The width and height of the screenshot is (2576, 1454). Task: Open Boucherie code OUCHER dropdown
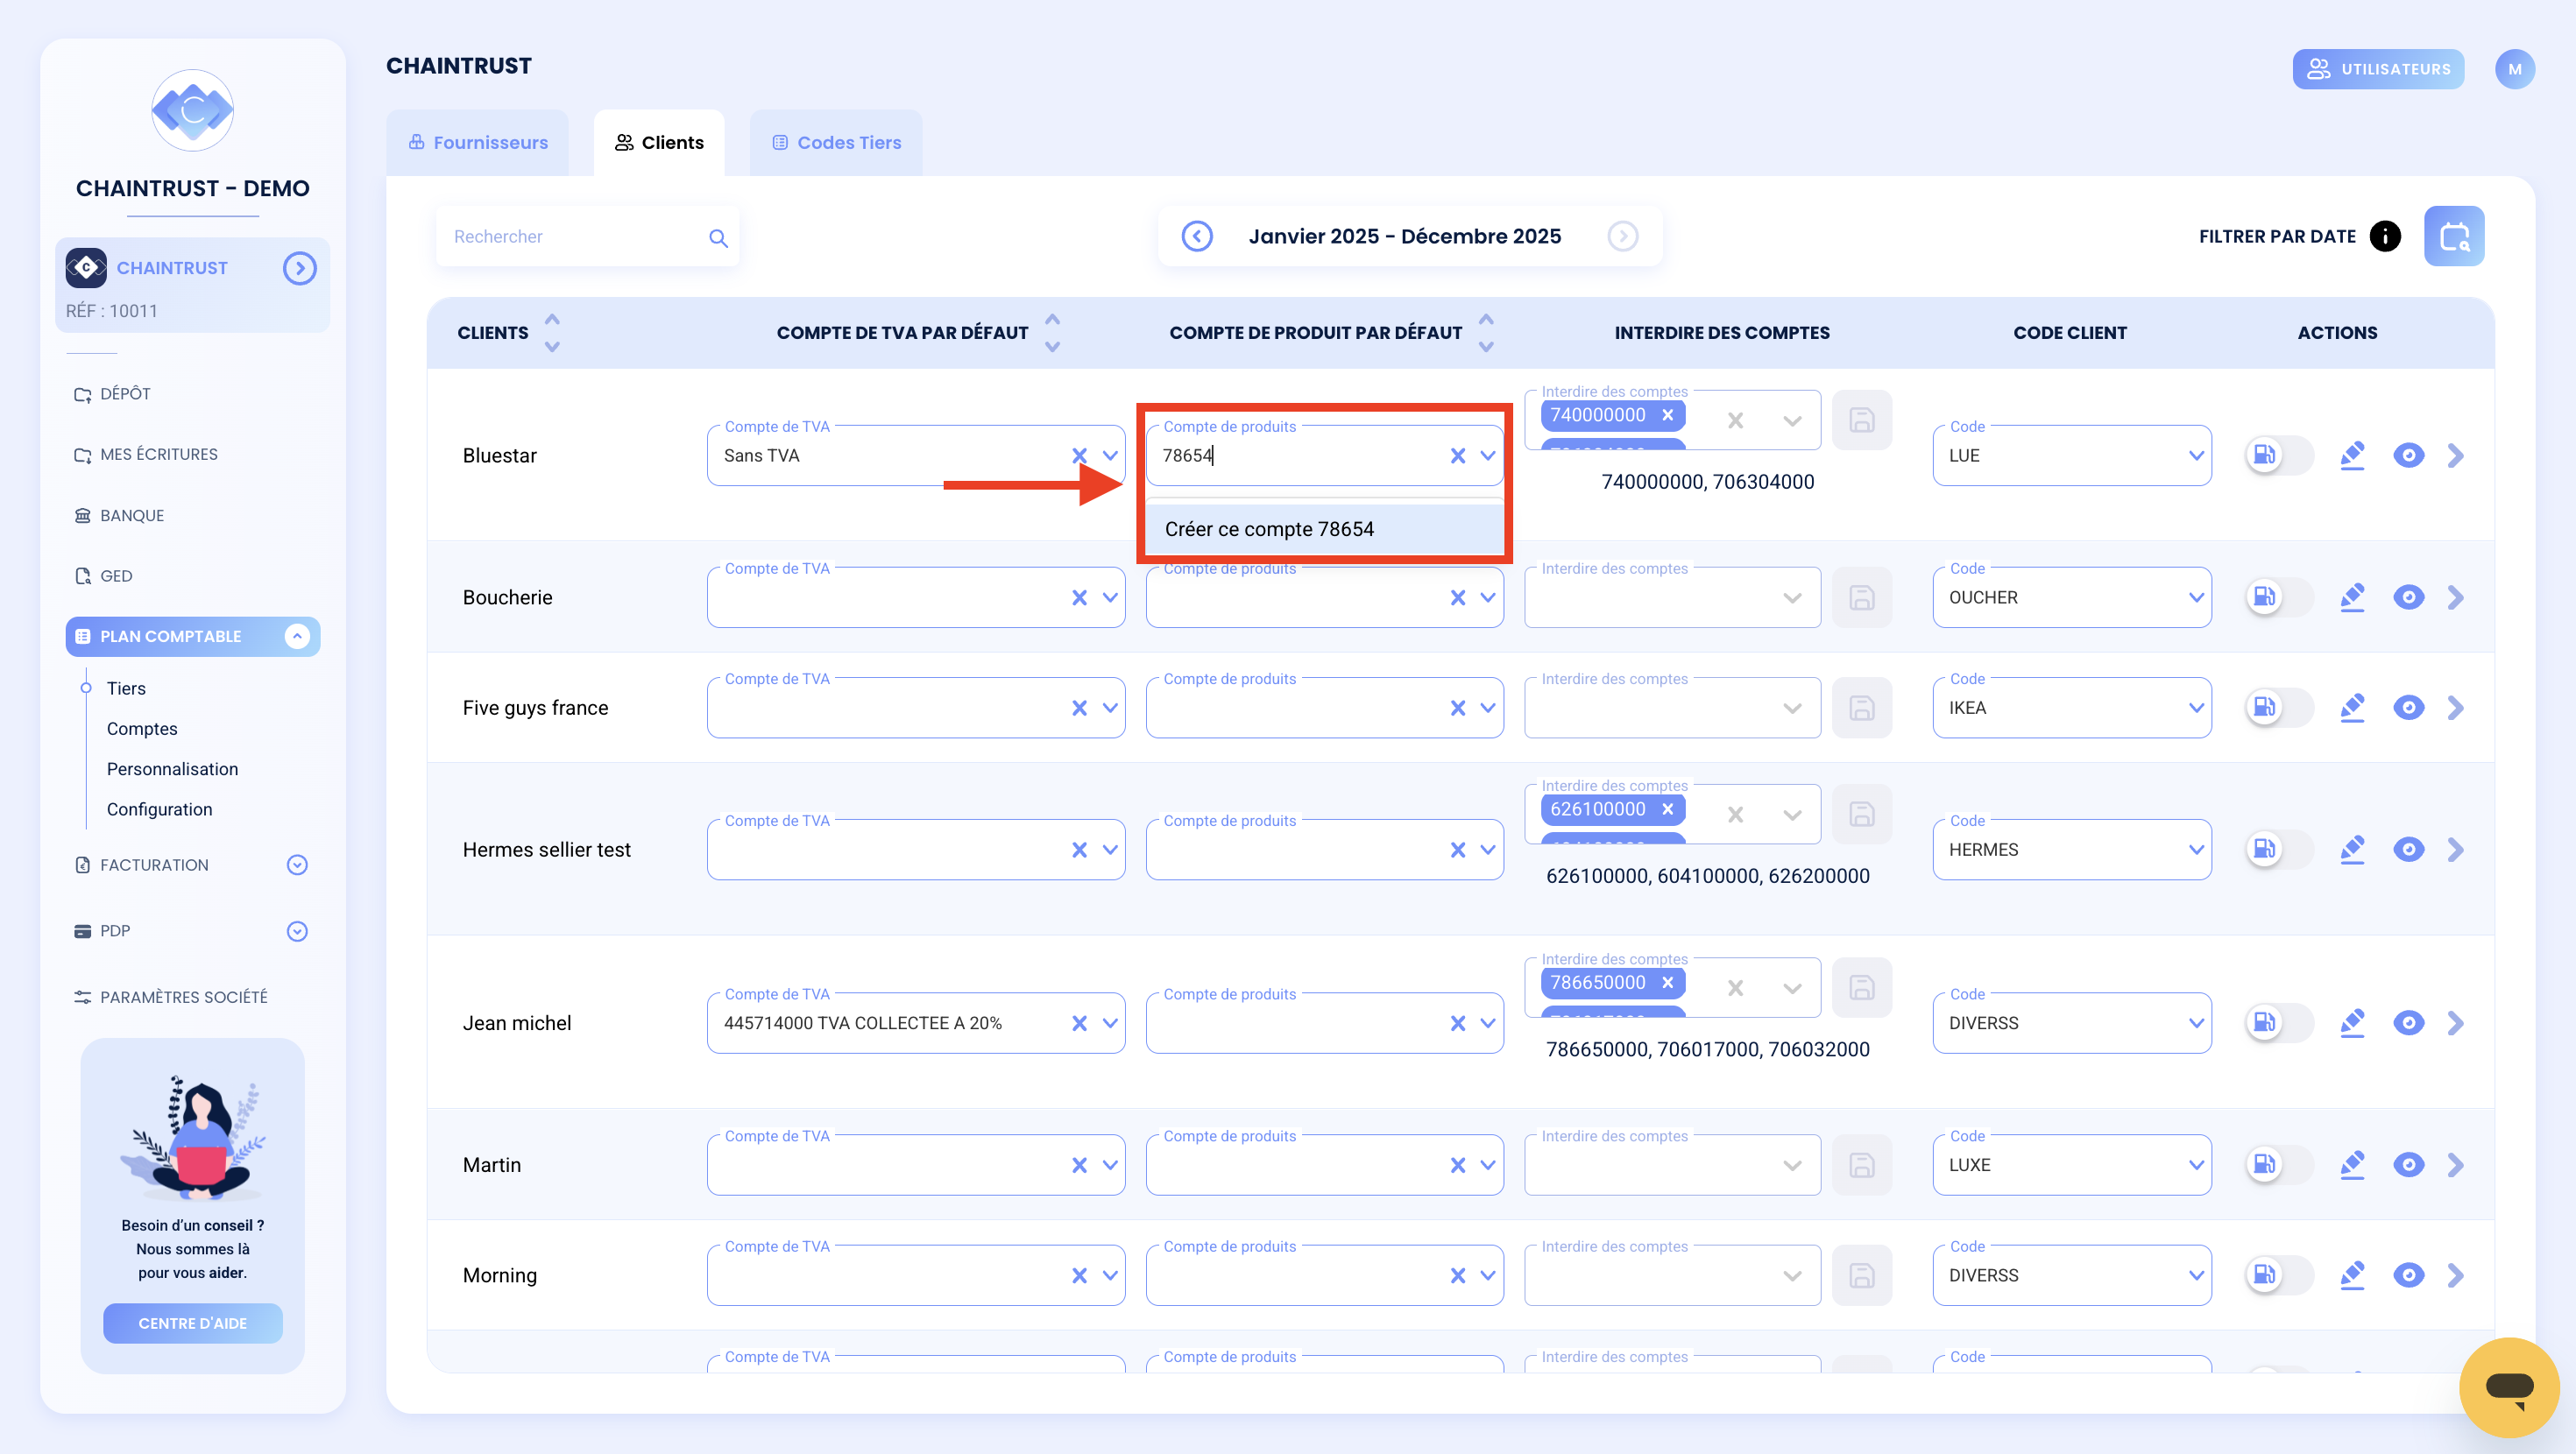2071,597
